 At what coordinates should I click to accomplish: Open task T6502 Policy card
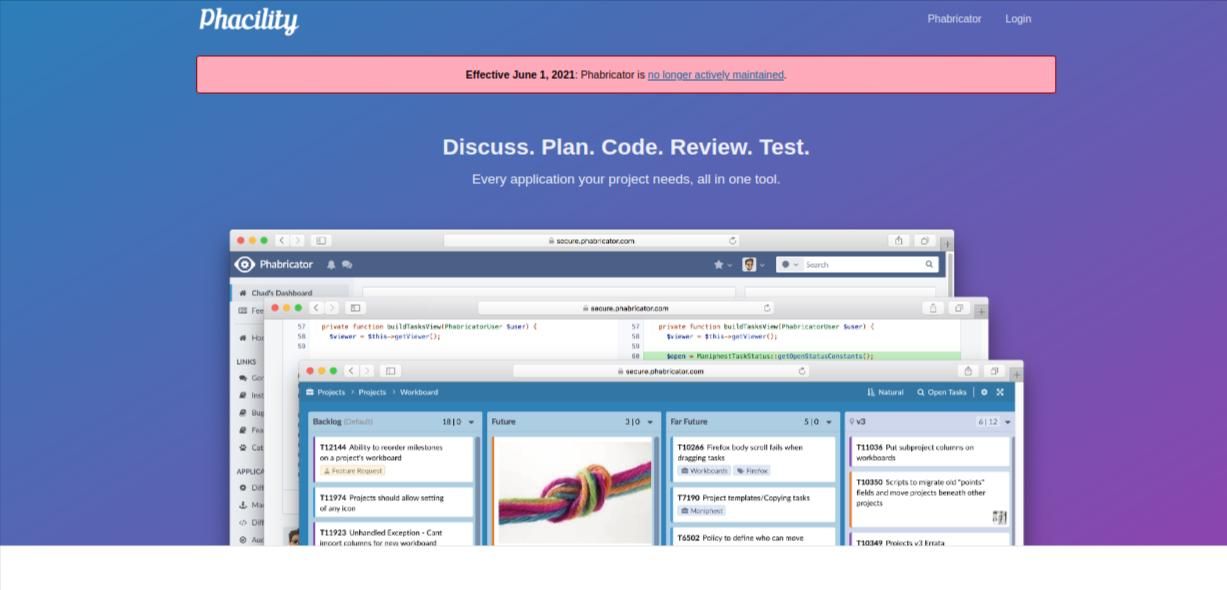(753, 536)
